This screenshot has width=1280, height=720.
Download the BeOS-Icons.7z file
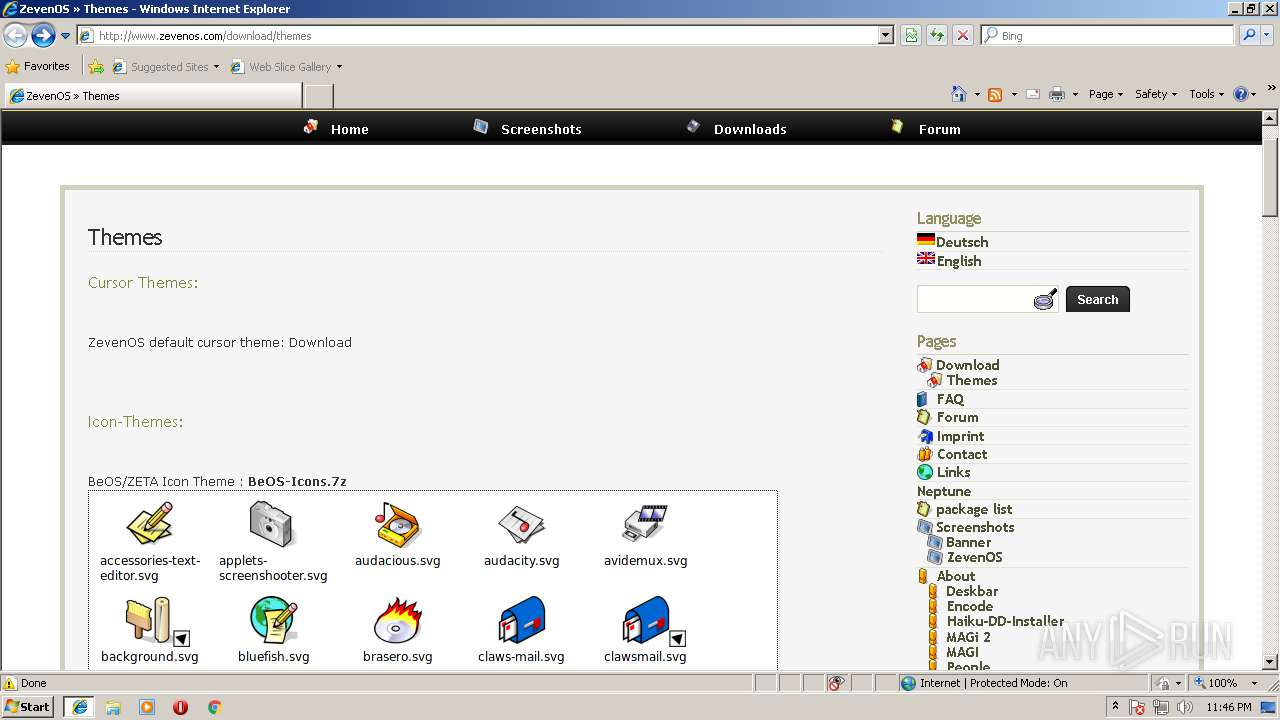click(x=297, y=482)
